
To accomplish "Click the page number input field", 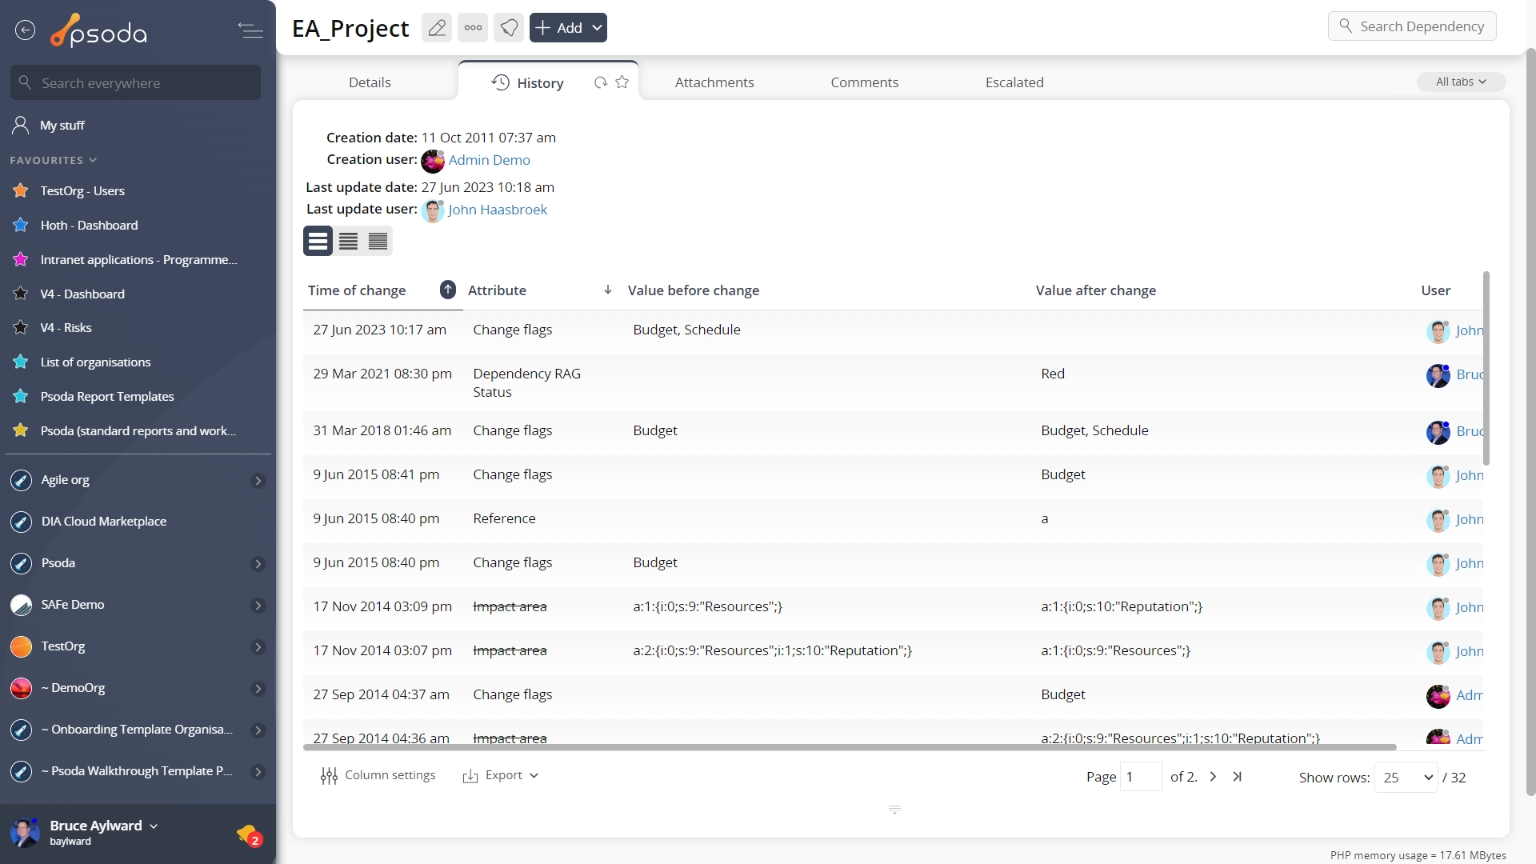I will [1141, 777].
